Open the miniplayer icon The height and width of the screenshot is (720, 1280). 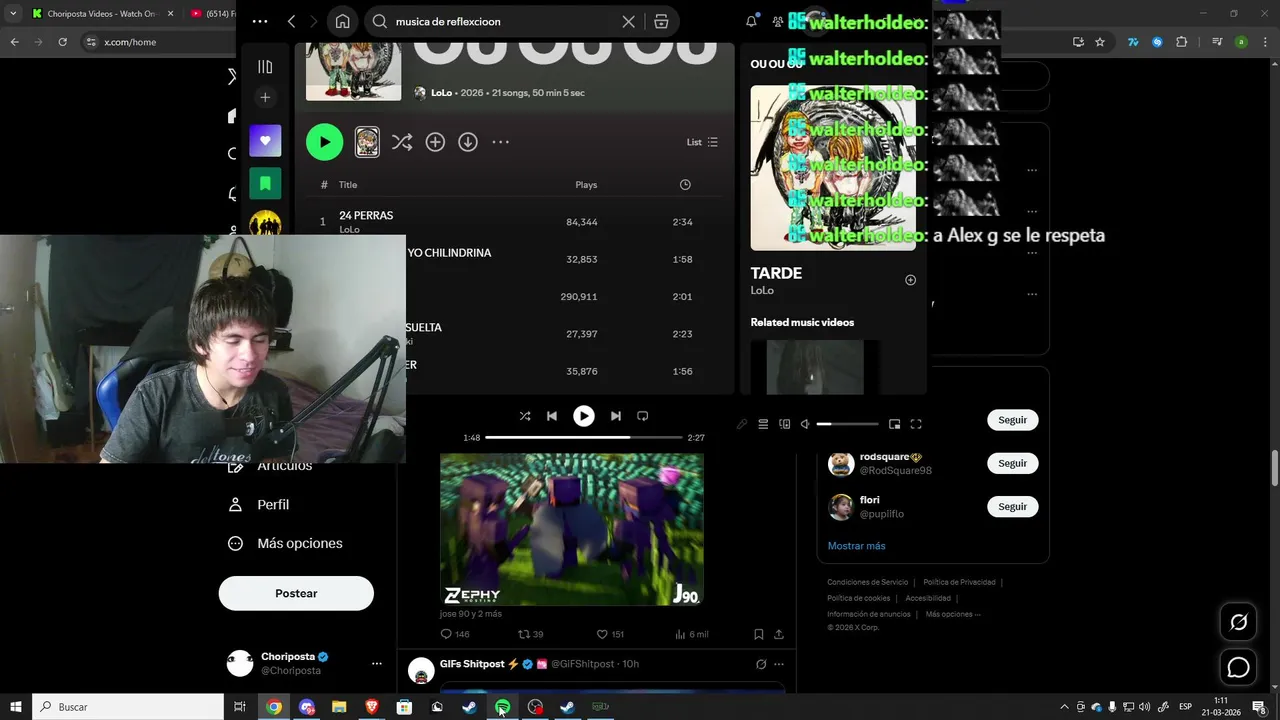pyautogui.click(x=894, y=424)
